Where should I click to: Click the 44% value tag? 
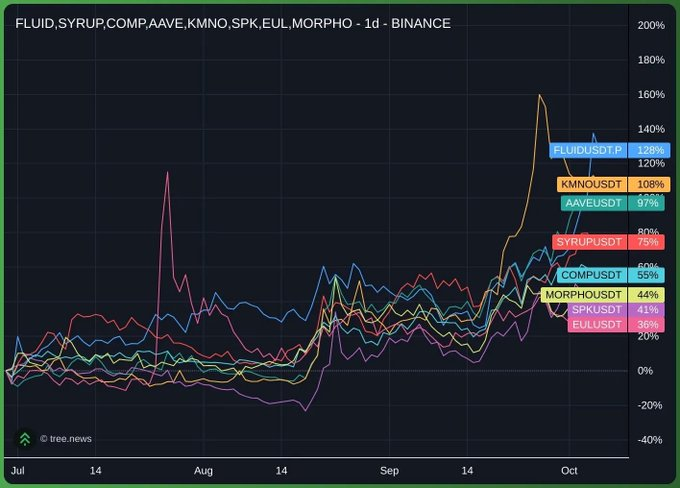[x=647, y=295]
